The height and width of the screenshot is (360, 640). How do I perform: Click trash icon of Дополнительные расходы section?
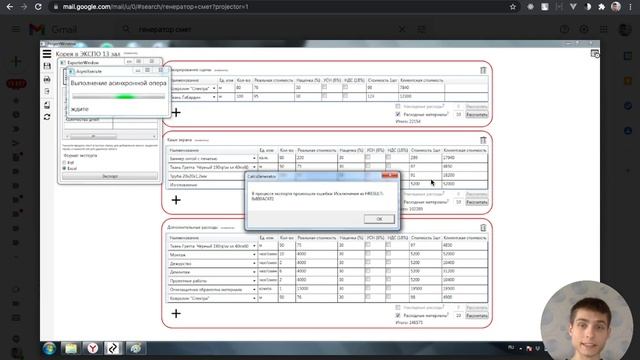pyautogui.click(x=483, y=228)
